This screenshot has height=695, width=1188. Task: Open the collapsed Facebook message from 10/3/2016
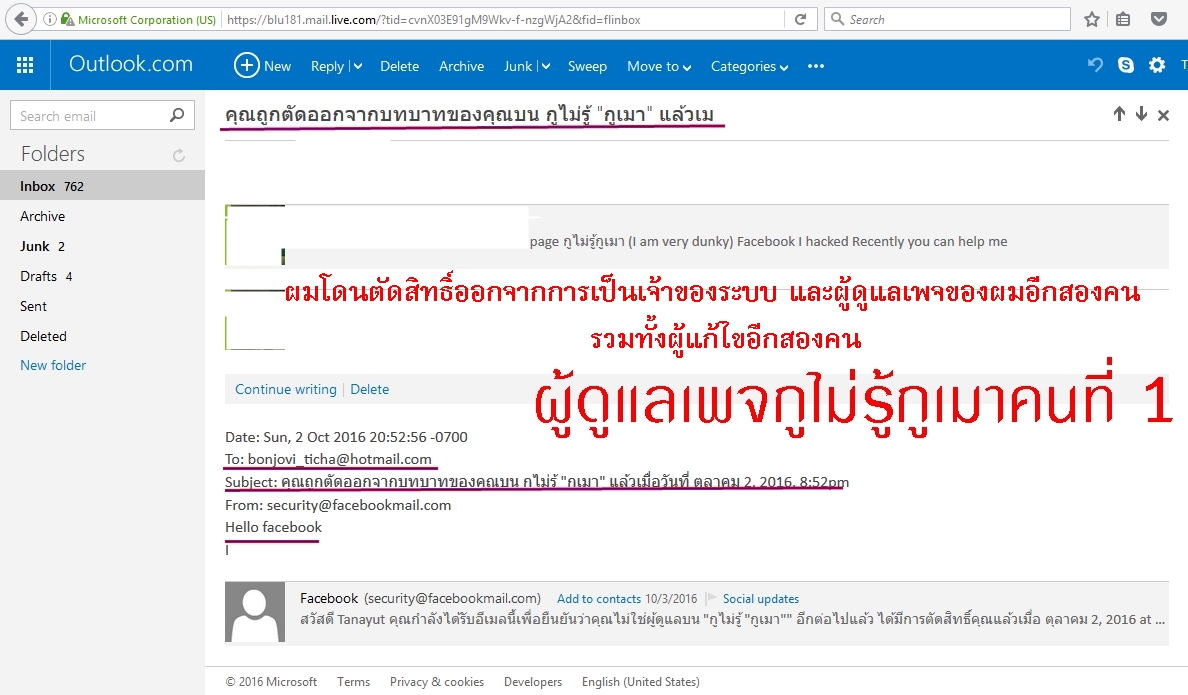[x=696, y=612]
